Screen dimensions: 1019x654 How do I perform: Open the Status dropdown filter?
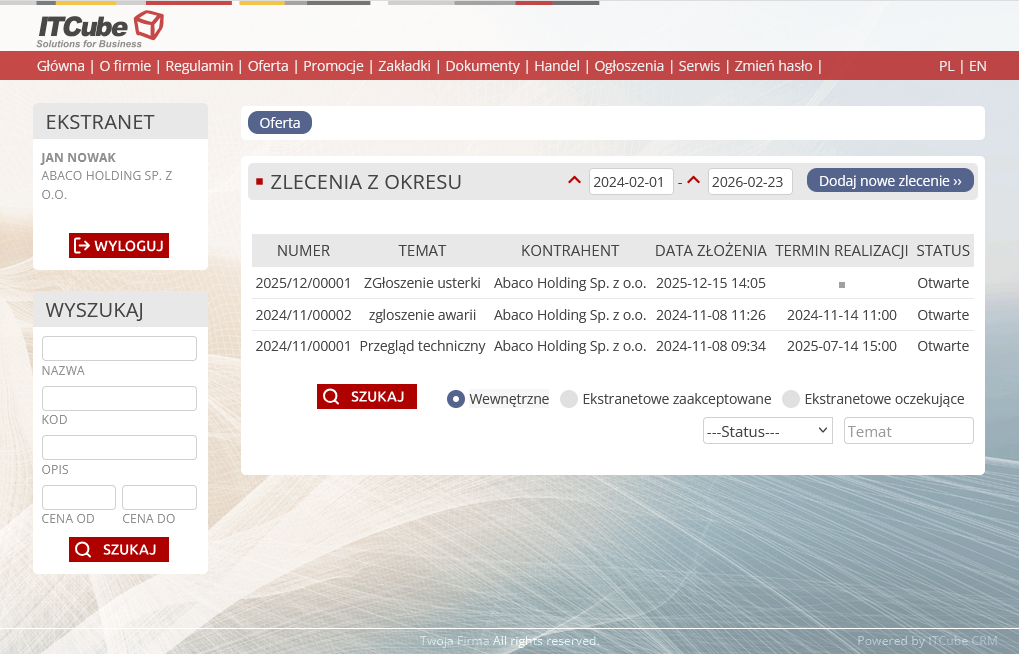point(767,431)
